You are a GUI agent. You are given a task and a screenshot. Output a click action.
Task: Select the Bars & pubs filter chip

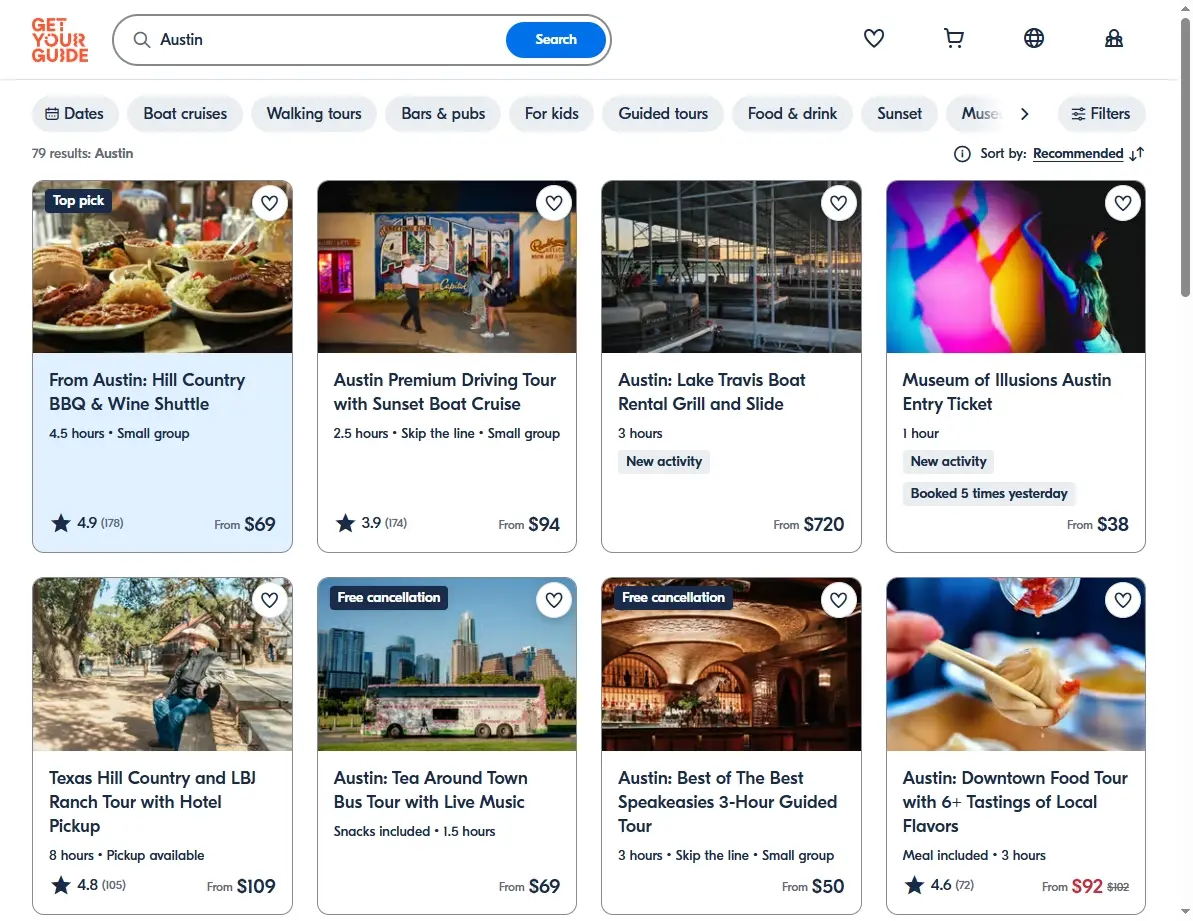[x=443, y=113]
